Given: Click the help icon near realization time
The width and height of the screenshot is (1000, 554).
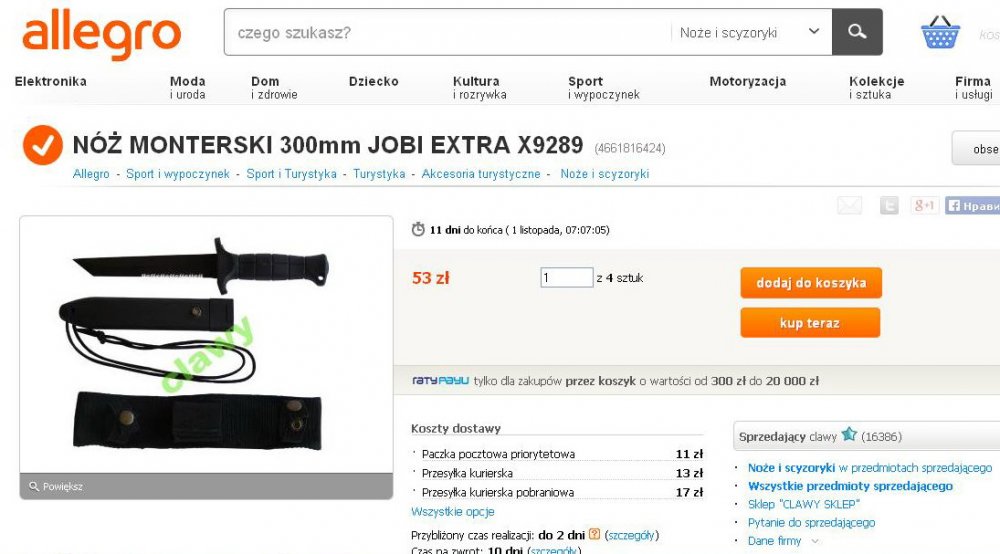Looking at the screenshot, I should click(594, 534).
